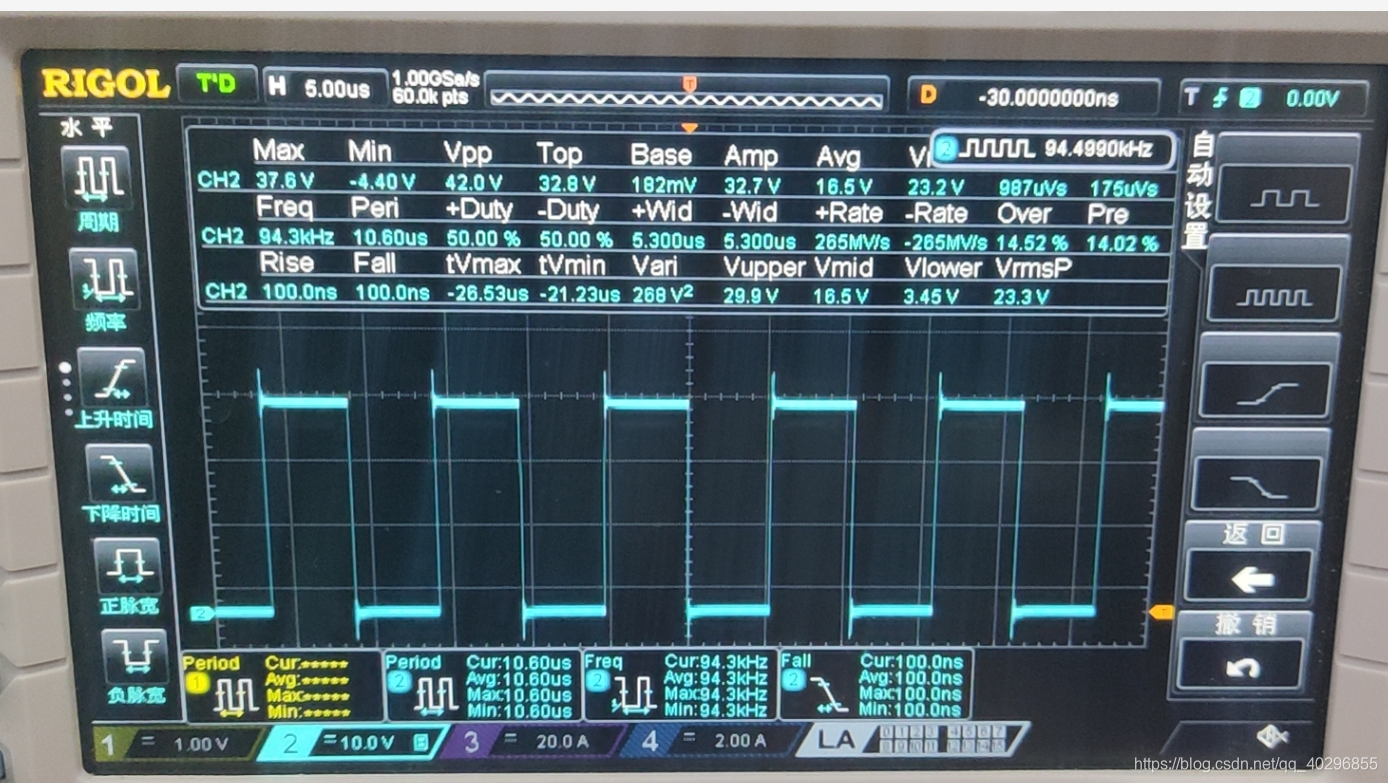
Task: Click the +Wid value 5.300us
Action: [668, 241]
